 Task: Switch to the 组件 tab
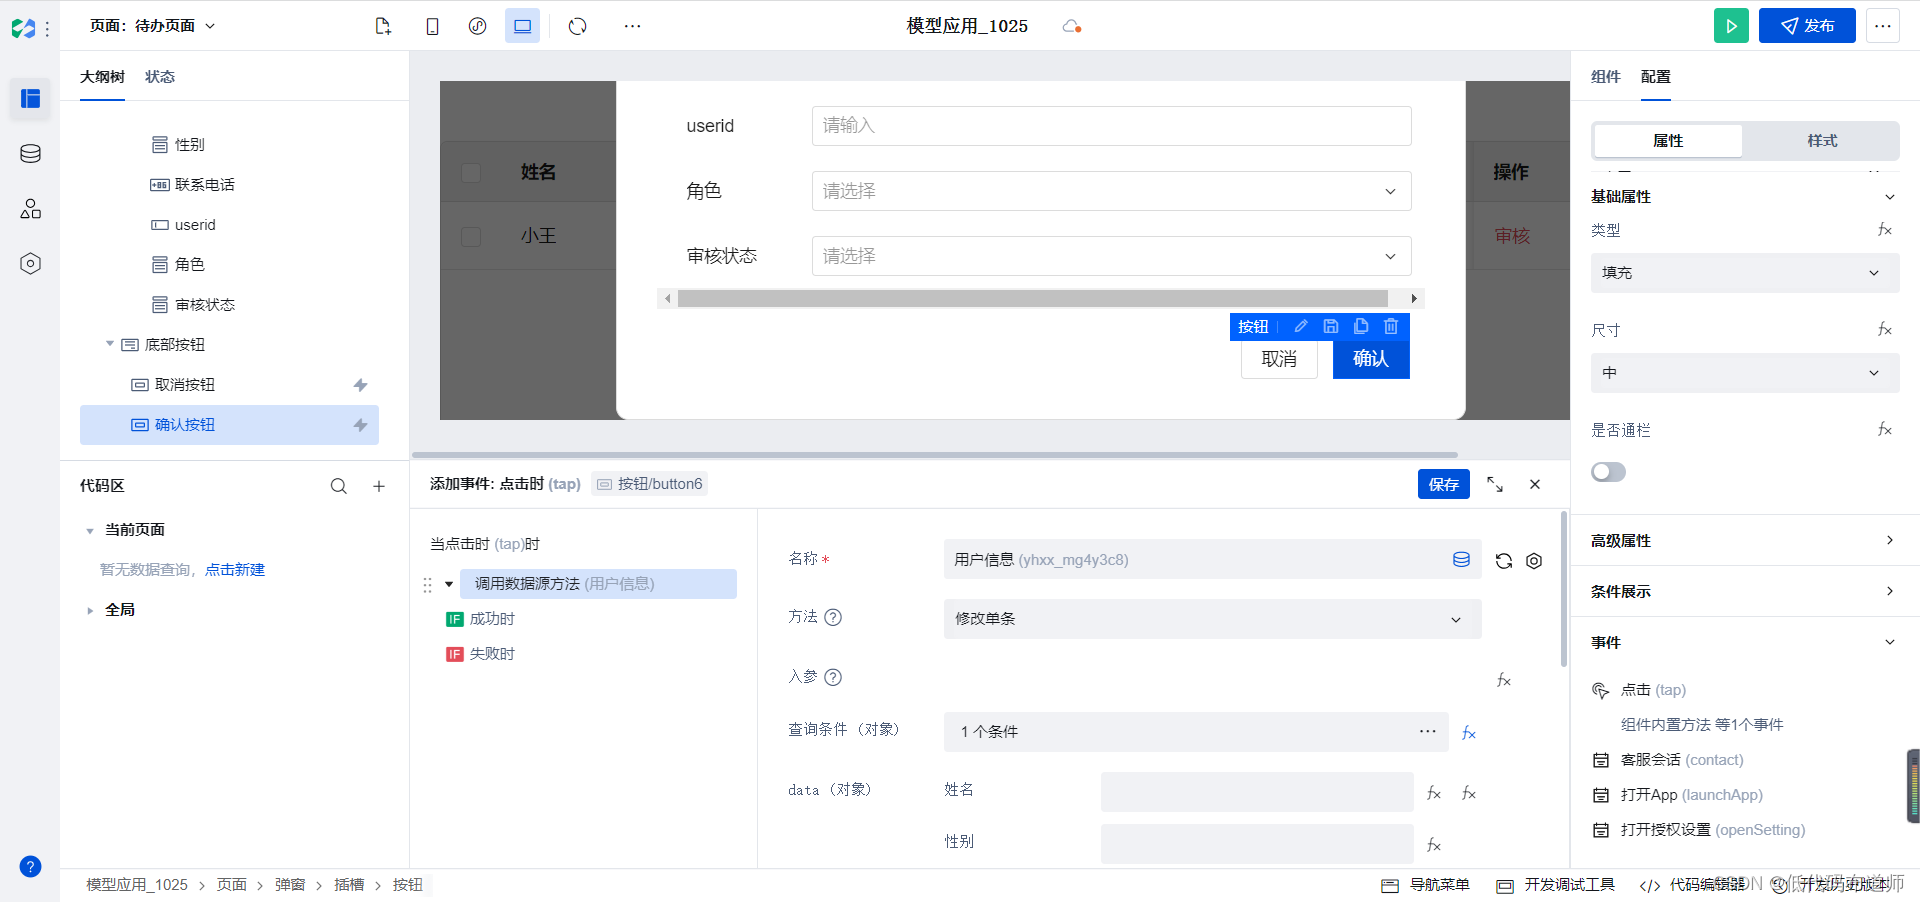pos(1606,77)
